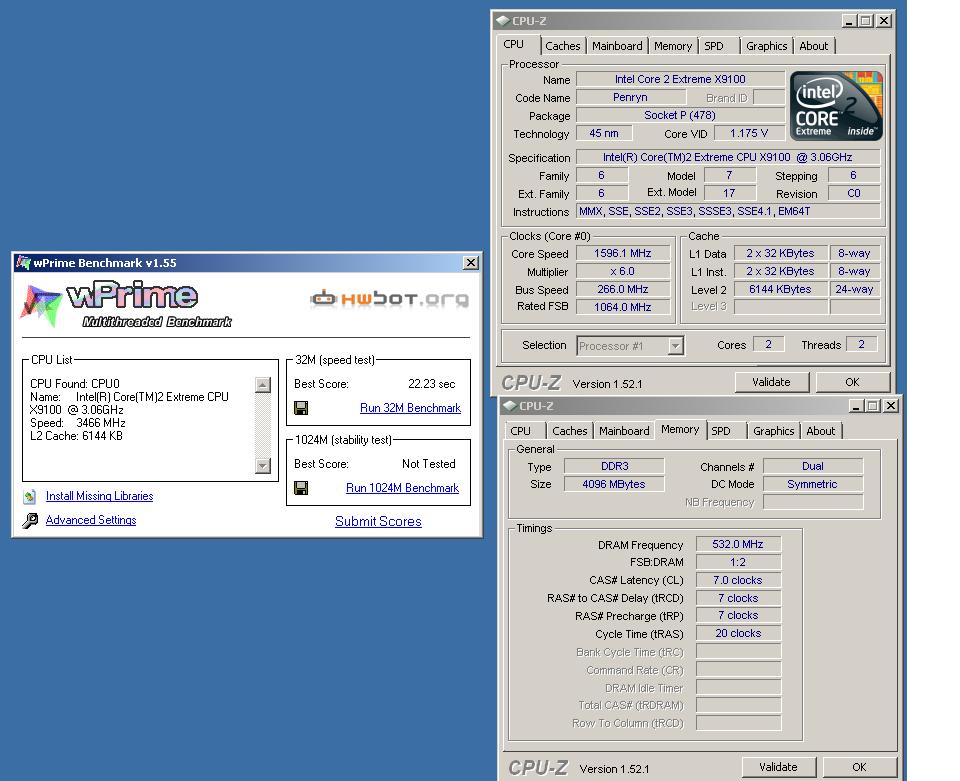Click the Core VID value 1.175 V
960x781 pixels.
pyautogui.click(x=749, y=133)
